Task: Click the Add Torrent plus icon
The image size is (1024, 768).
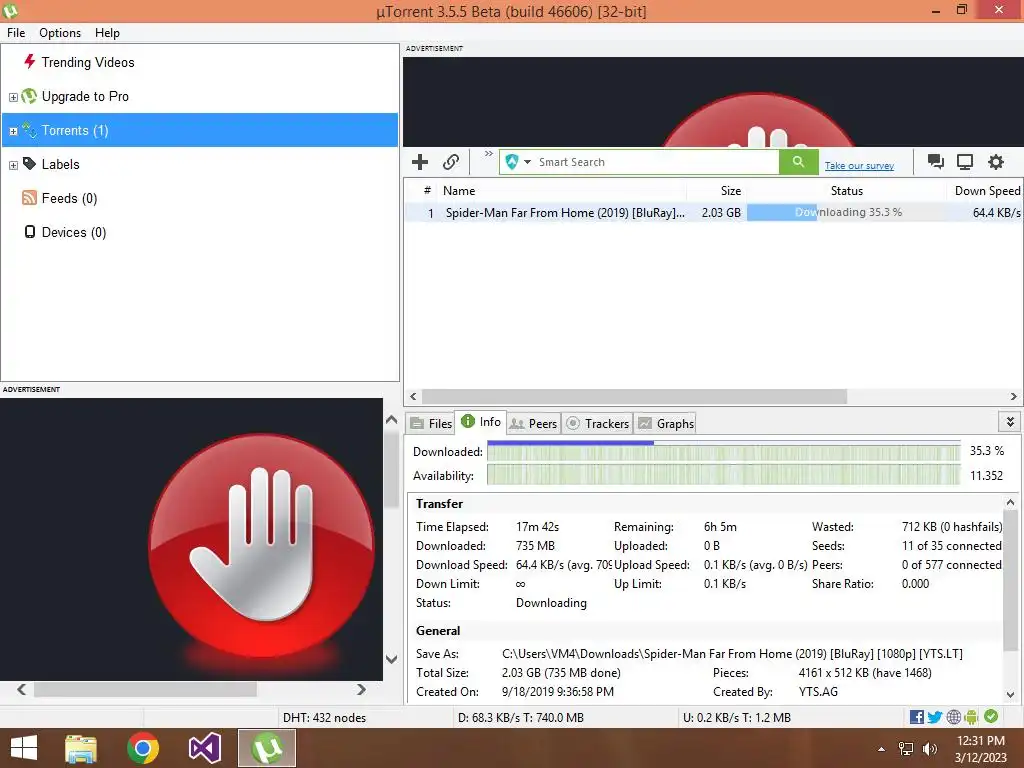Action: tap(420, 162)
